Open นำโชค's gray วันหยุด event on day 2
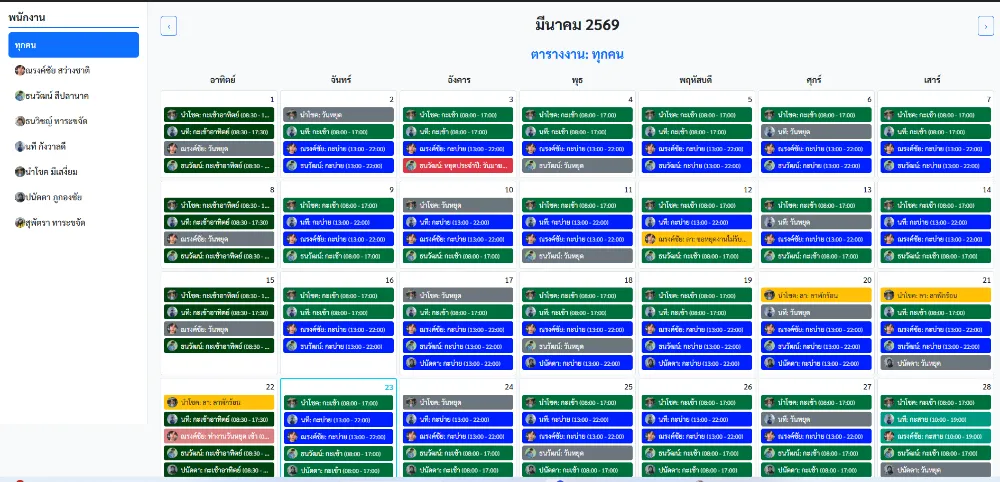 coord(339,115)
